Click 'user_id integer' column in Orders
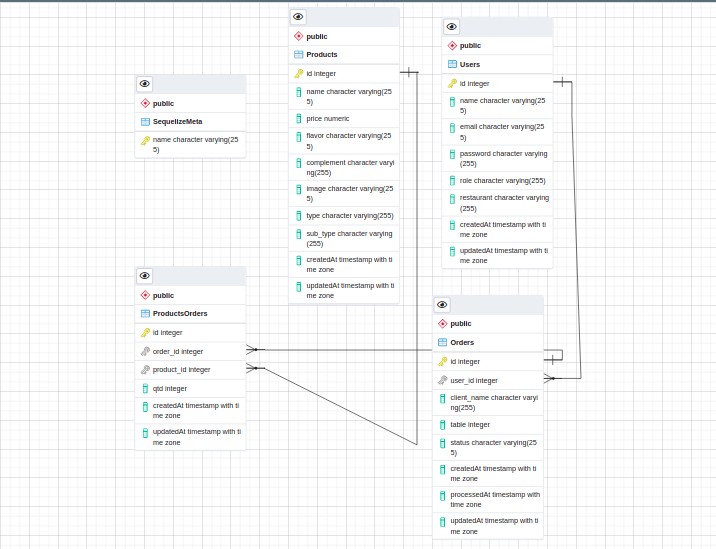716x549 pixels. (x=474, y=380)
